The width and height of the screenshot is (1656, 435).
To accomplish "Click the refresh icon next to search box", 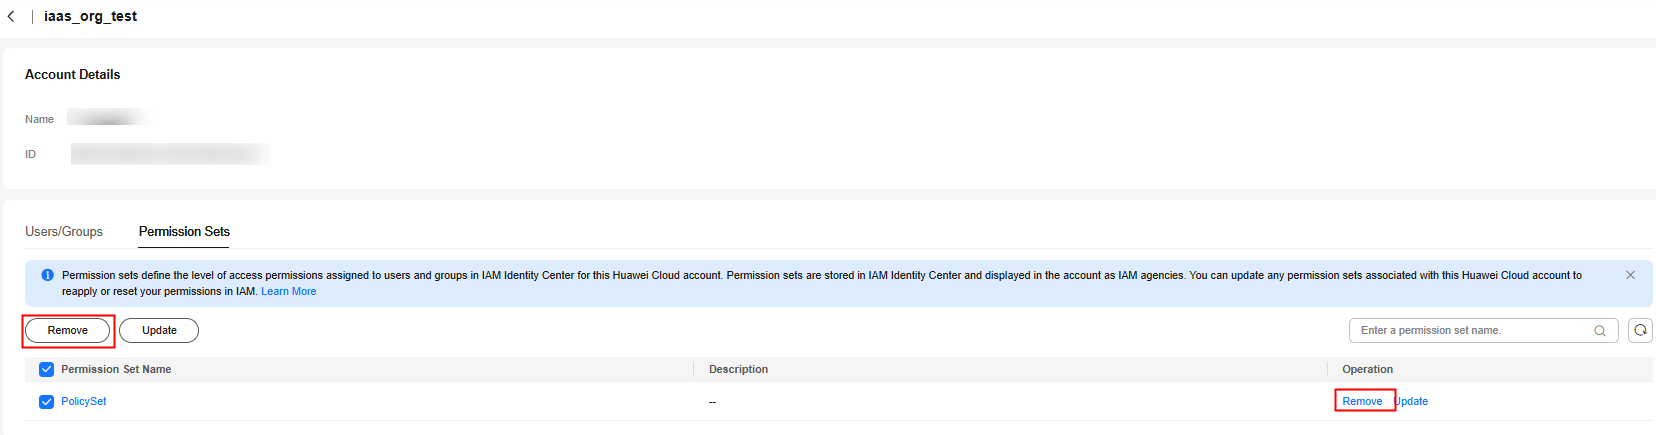I will click(1640, 330).
